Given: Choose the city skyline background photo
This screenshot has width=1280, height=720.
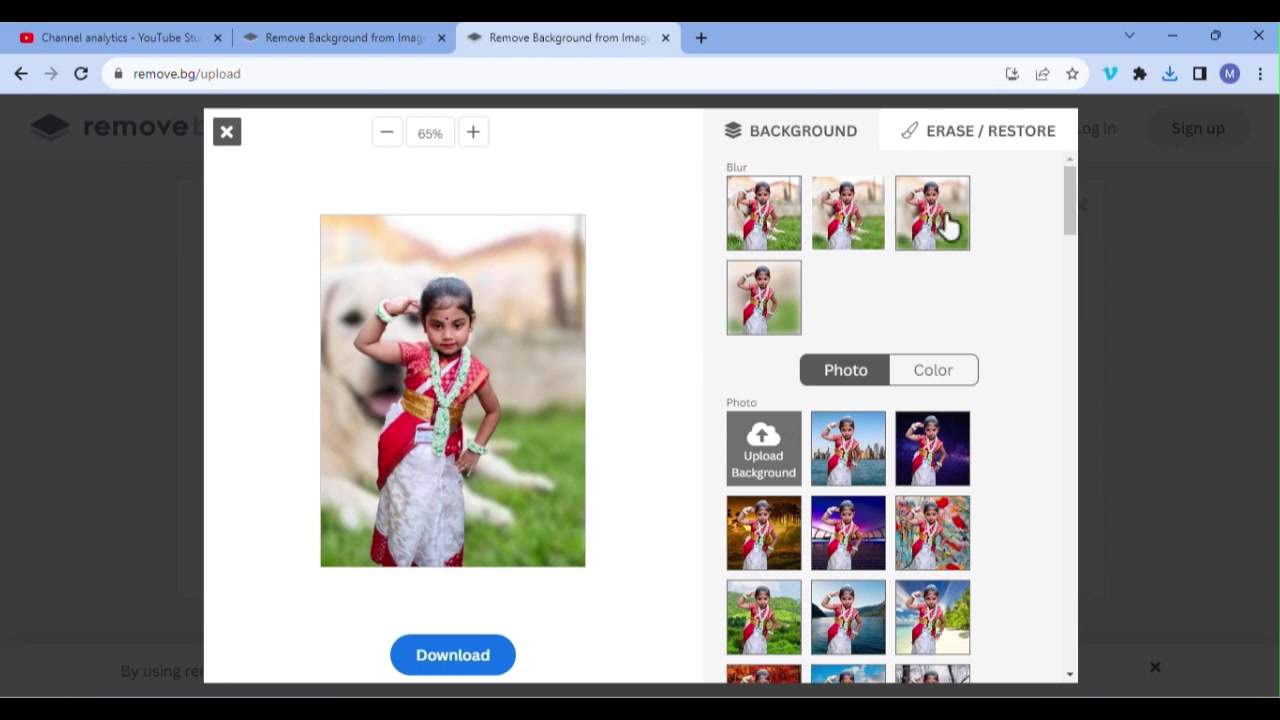Looking at the screenshot, I should [x=848, y=449].
